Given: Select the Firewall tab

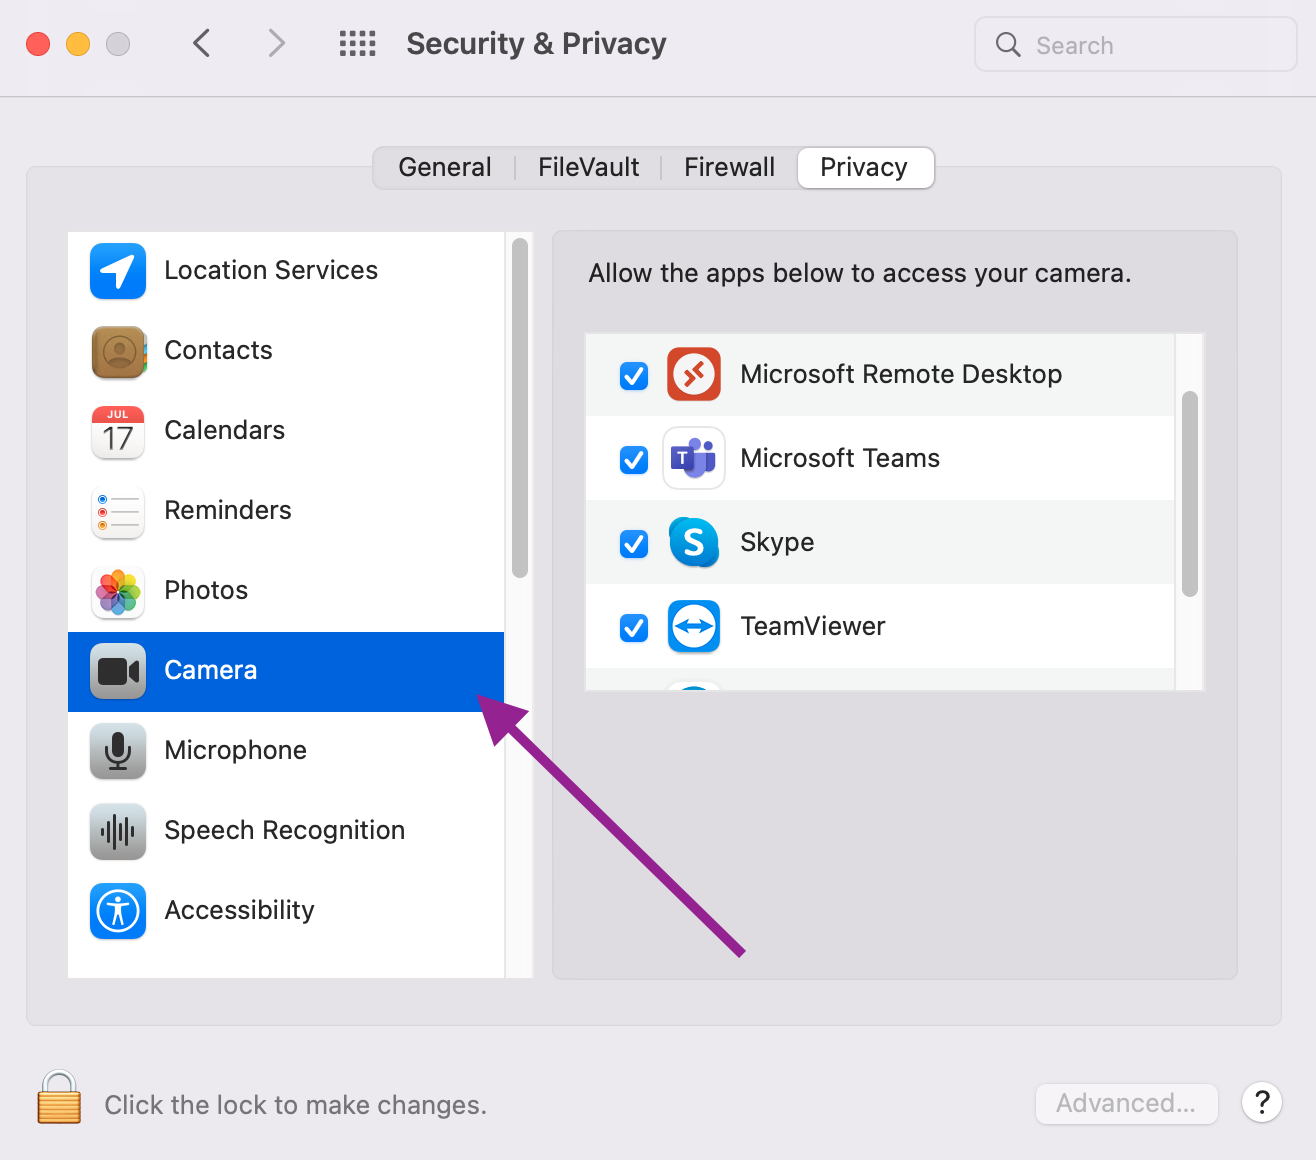Looking at the screenshot, I should (729, 167).
